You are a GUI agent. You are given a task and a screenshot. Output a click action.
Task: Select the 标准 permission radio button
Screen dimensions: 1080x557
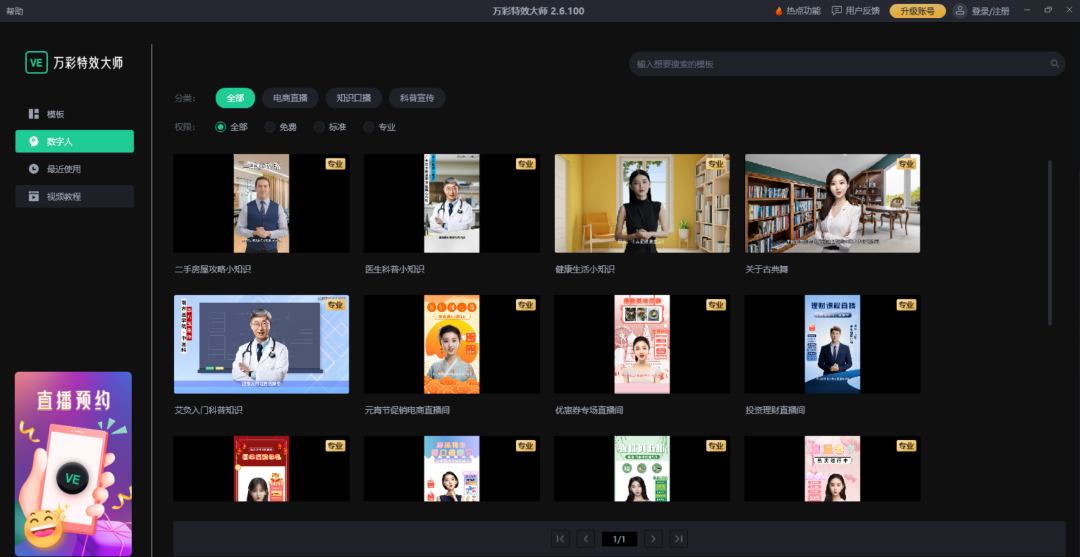coord(319,127)
